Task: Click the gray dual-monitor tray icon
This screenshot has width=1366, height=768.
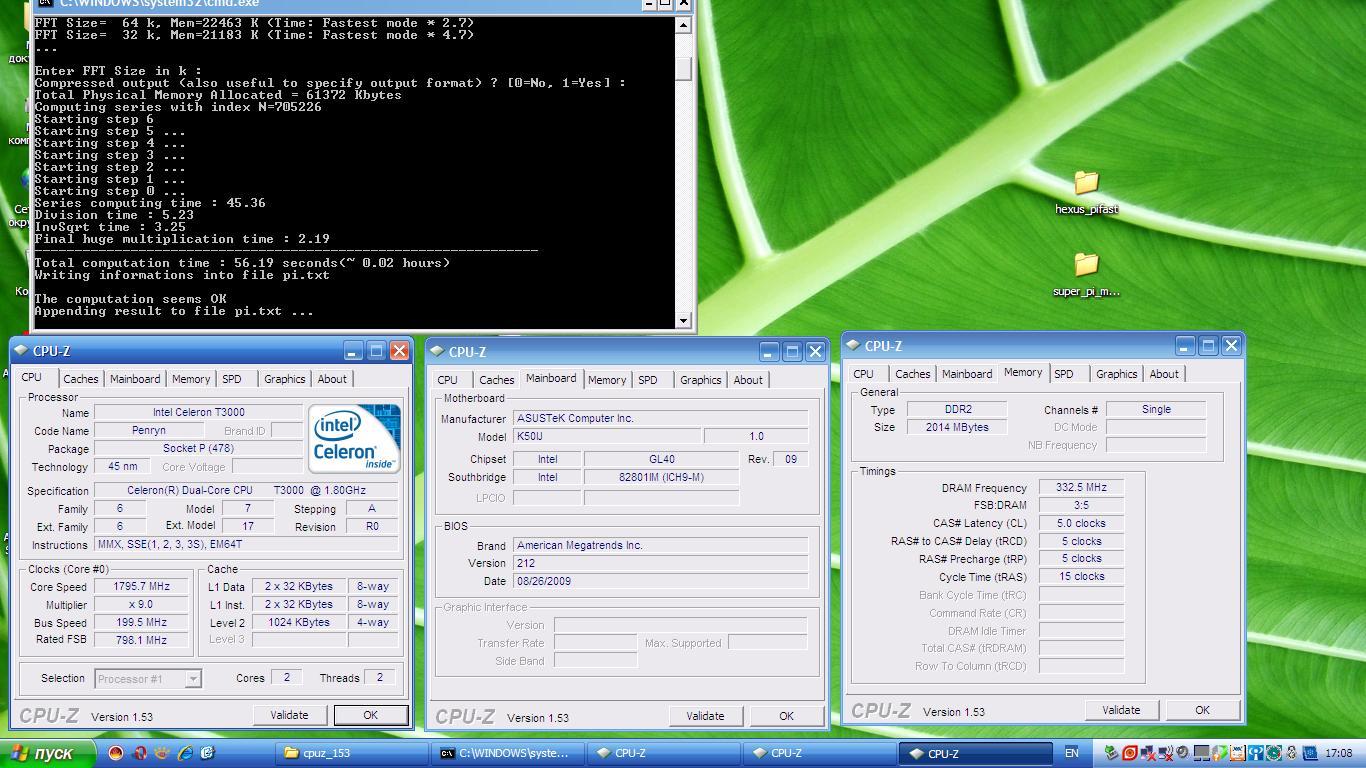Action: (x=1202, y=753)
